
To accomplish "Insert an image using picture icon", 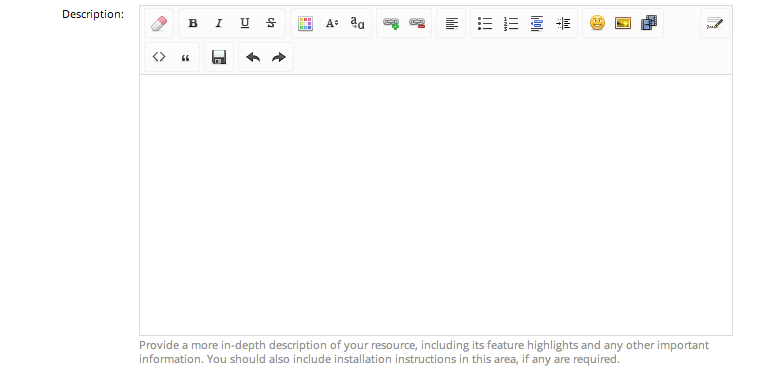I will coord(623,23).
